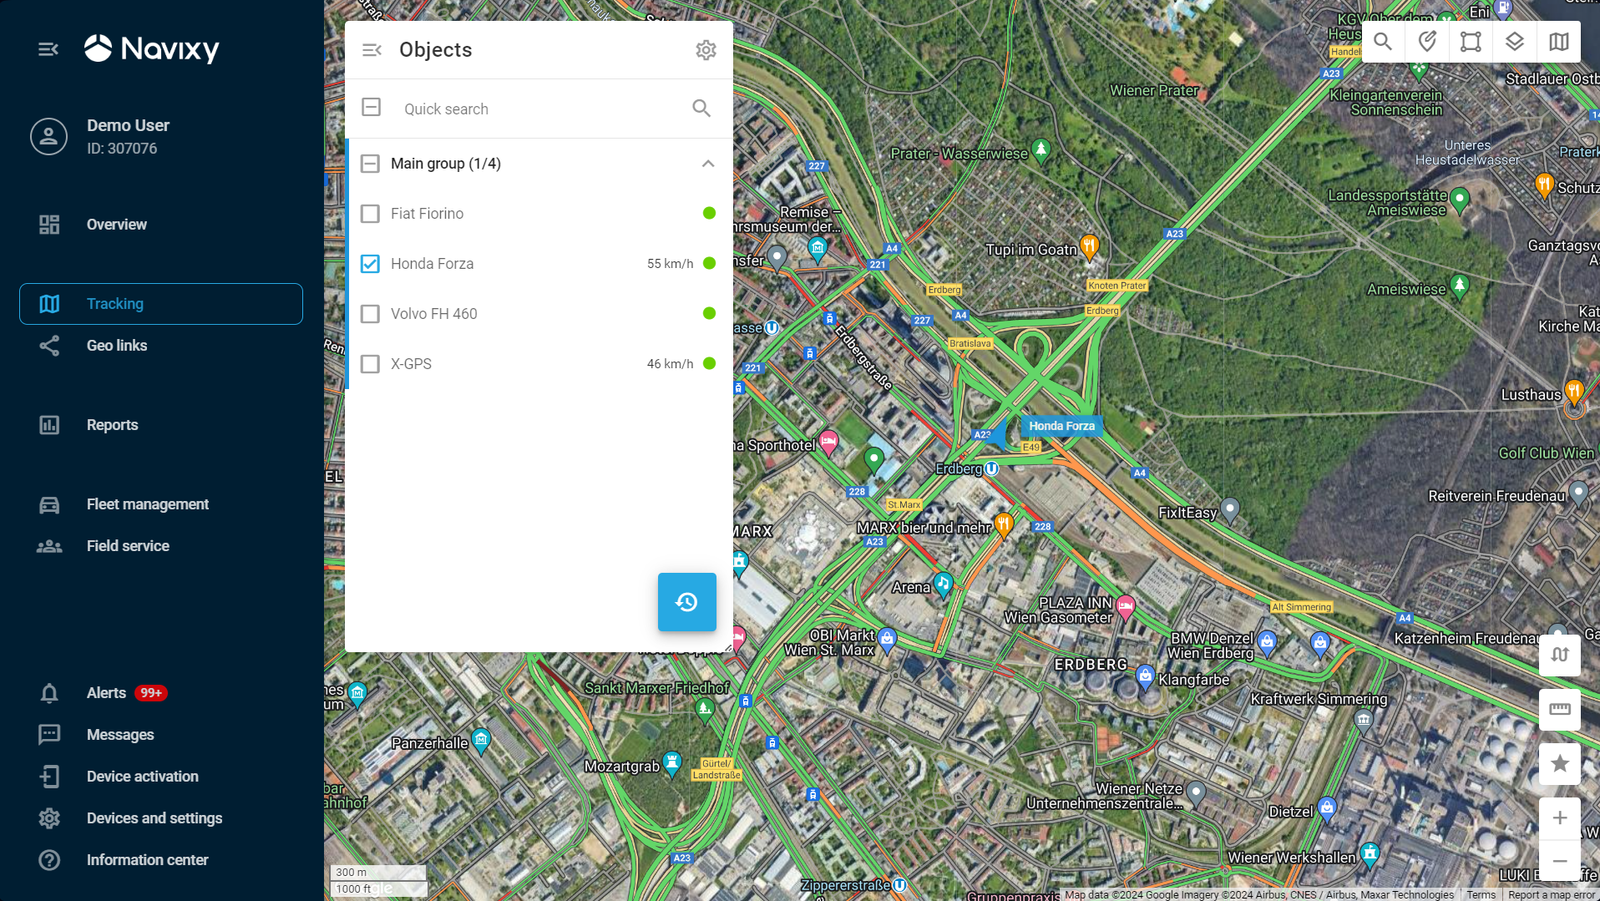Click the map search magnifier icon

(x=1383, y=42)
